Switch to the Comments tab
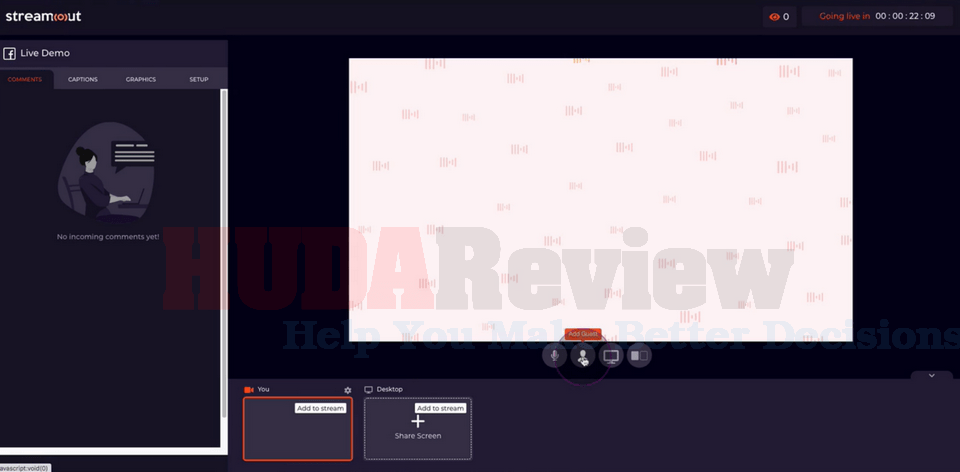The height and width of the screenshot is (472, 960). click(x=25, y=80)
